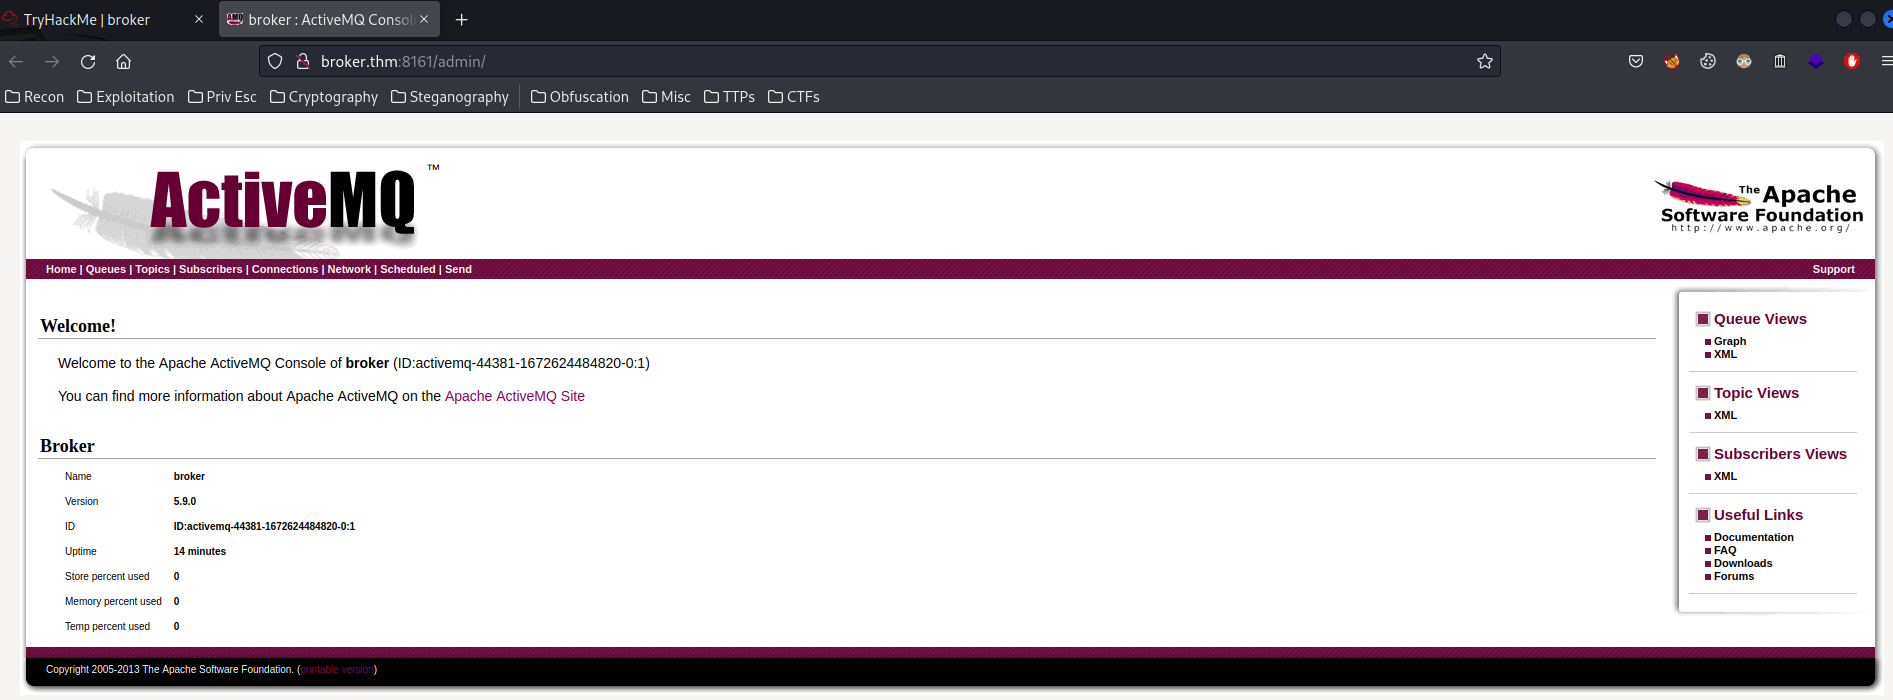Open the Forums useful link
Image resolution: width=1893 pixels, height=700 pixels.
tap(1734, 576)
